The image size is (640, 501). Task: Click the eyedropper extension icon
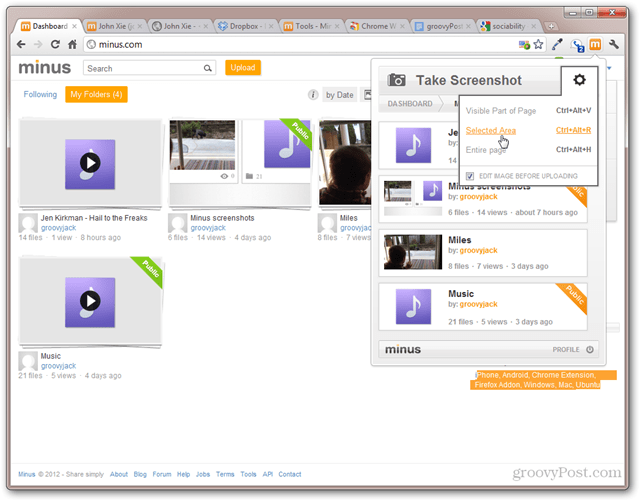[x=557, y=44]
